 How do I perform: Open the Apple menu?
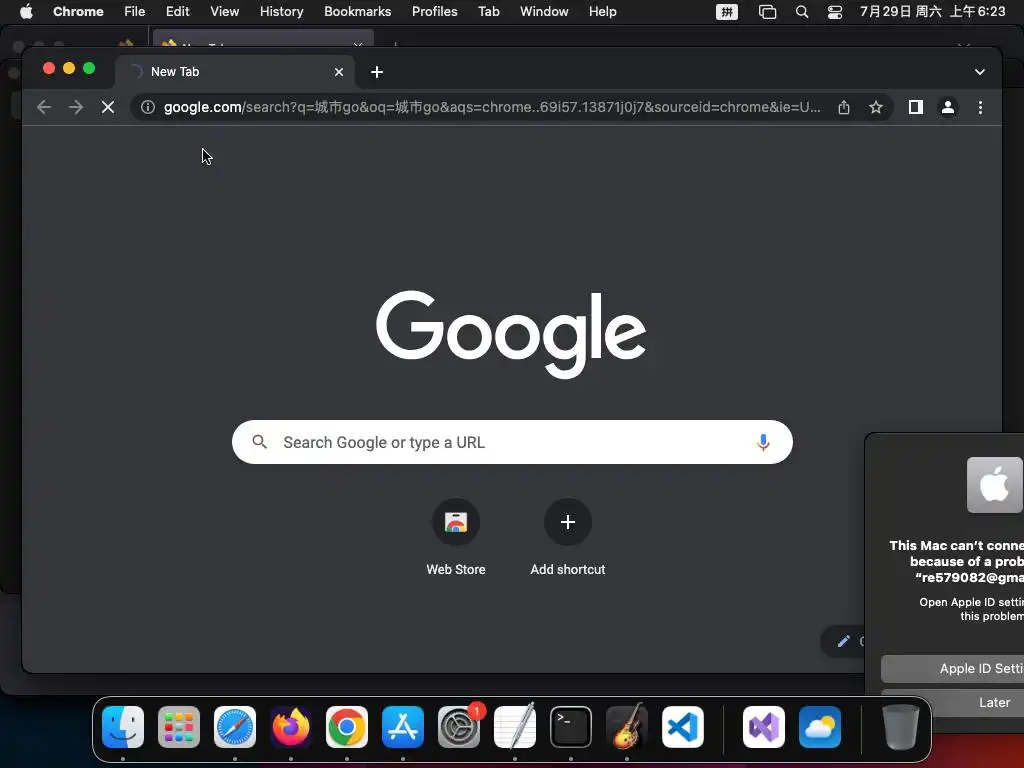point(26,12)
